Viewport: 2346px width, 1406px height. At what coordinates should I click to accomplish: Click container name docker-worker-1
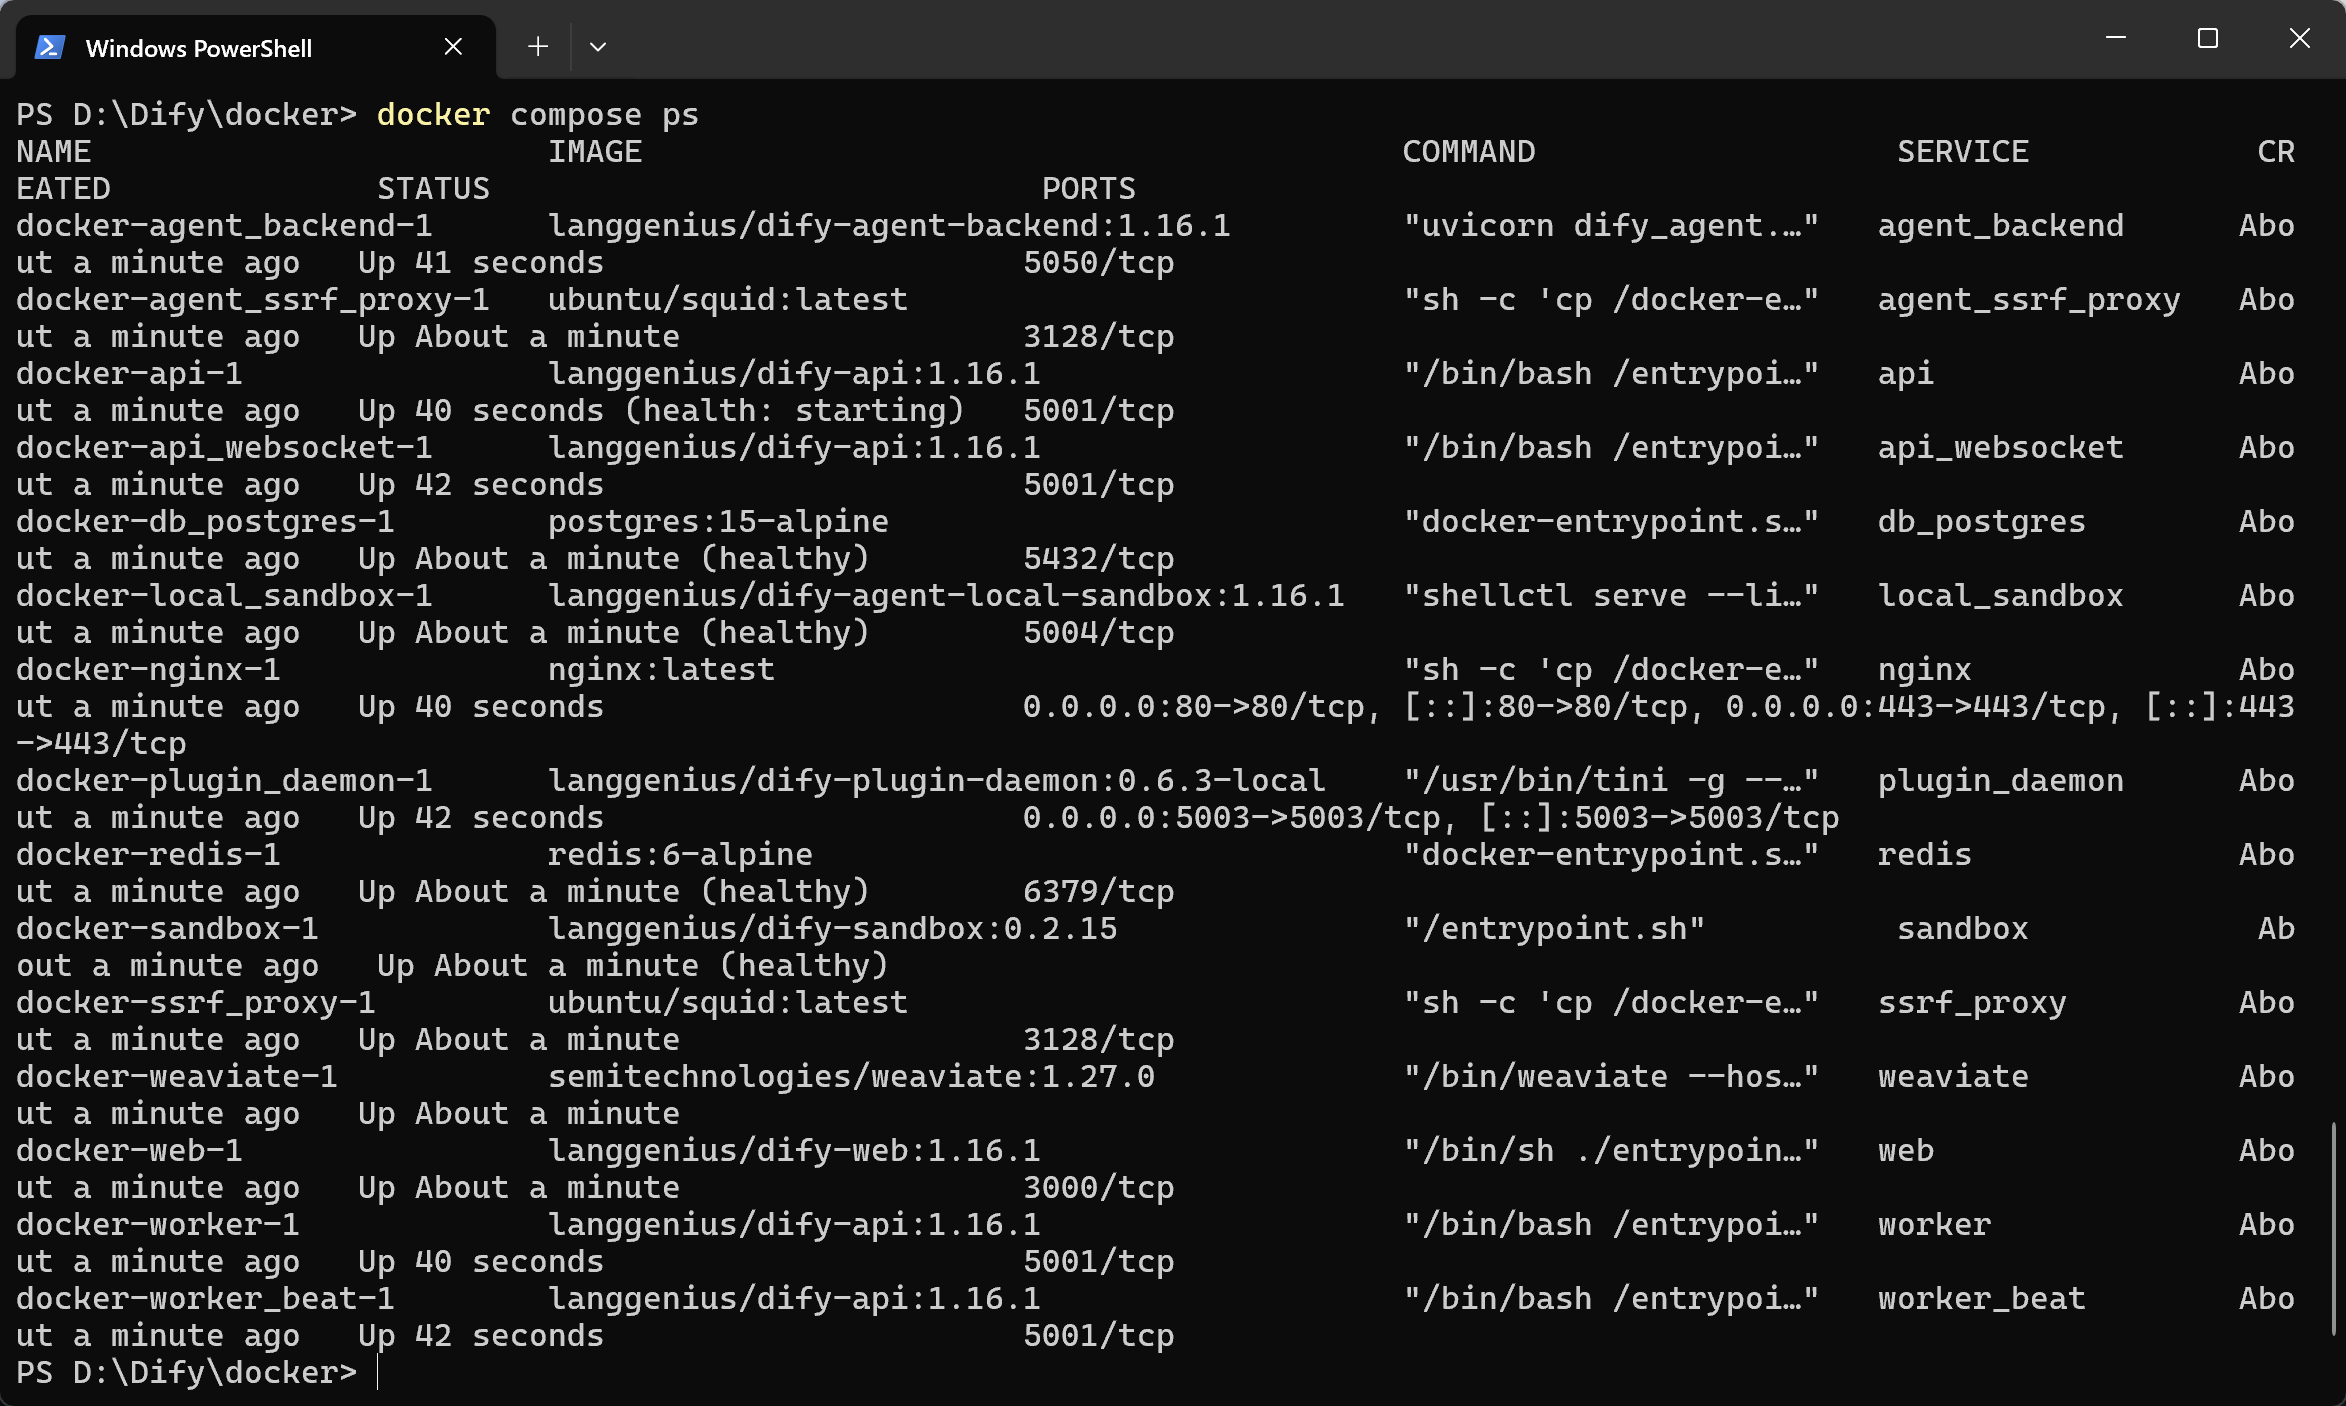(x=158, y=1225)
